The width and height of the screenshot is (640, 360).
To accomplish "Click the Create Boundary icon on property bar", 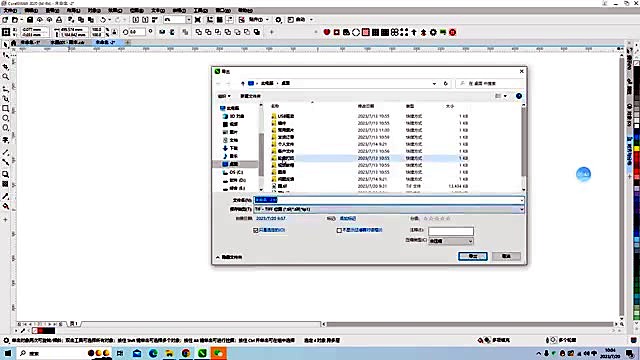I will 257,32.
